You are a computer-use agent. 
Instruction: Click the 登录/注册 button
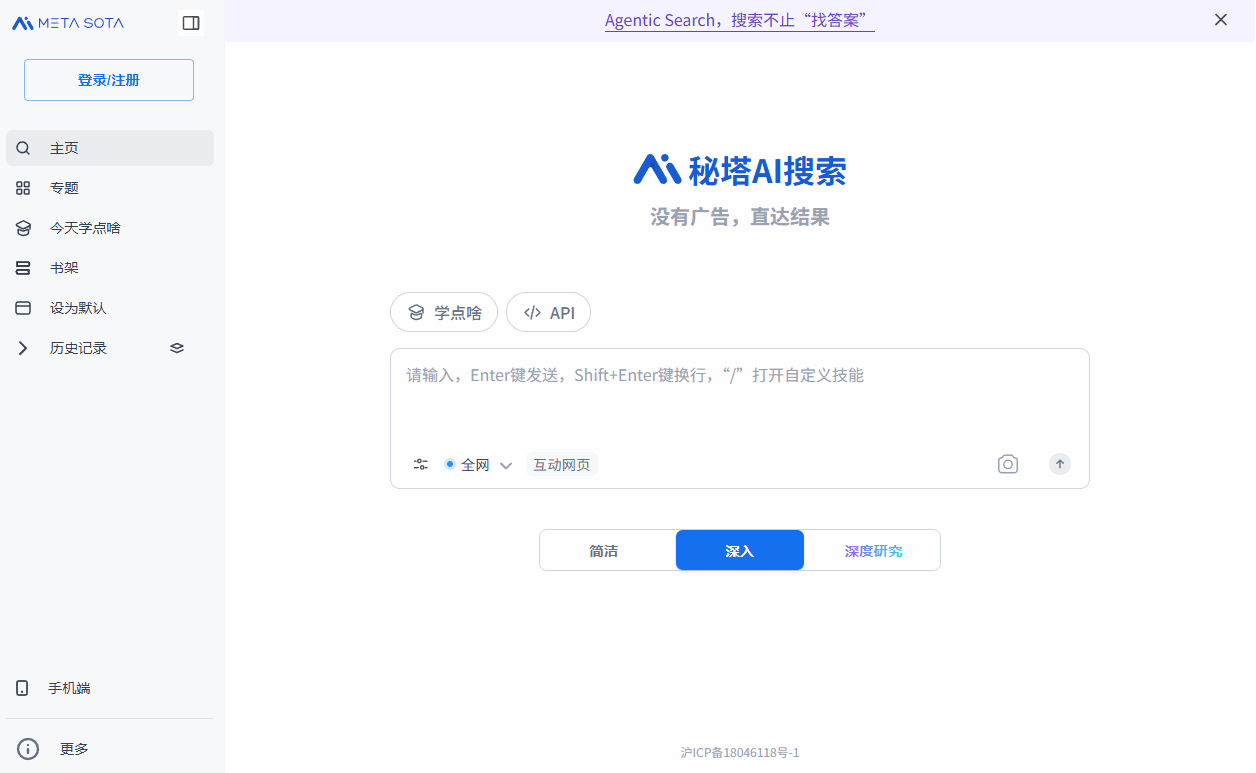point(109,80)
